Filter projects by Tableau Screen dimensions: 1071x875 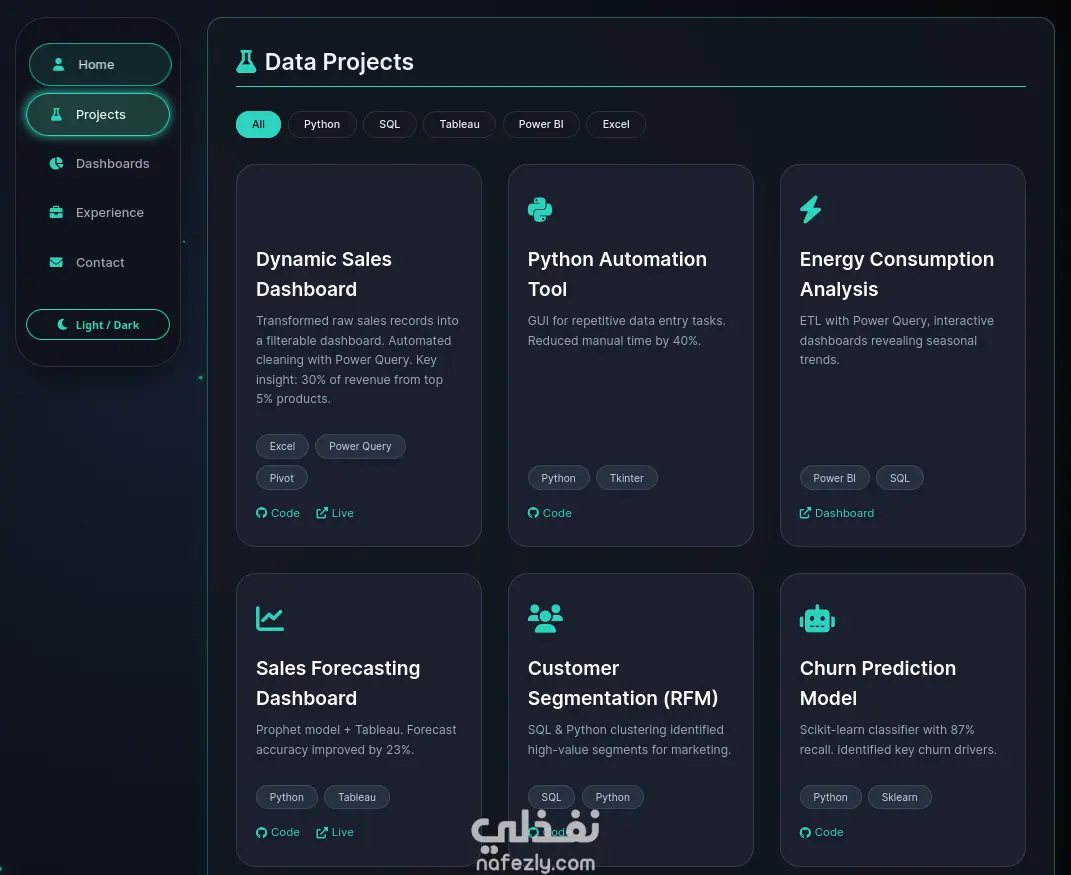point(459,124)
